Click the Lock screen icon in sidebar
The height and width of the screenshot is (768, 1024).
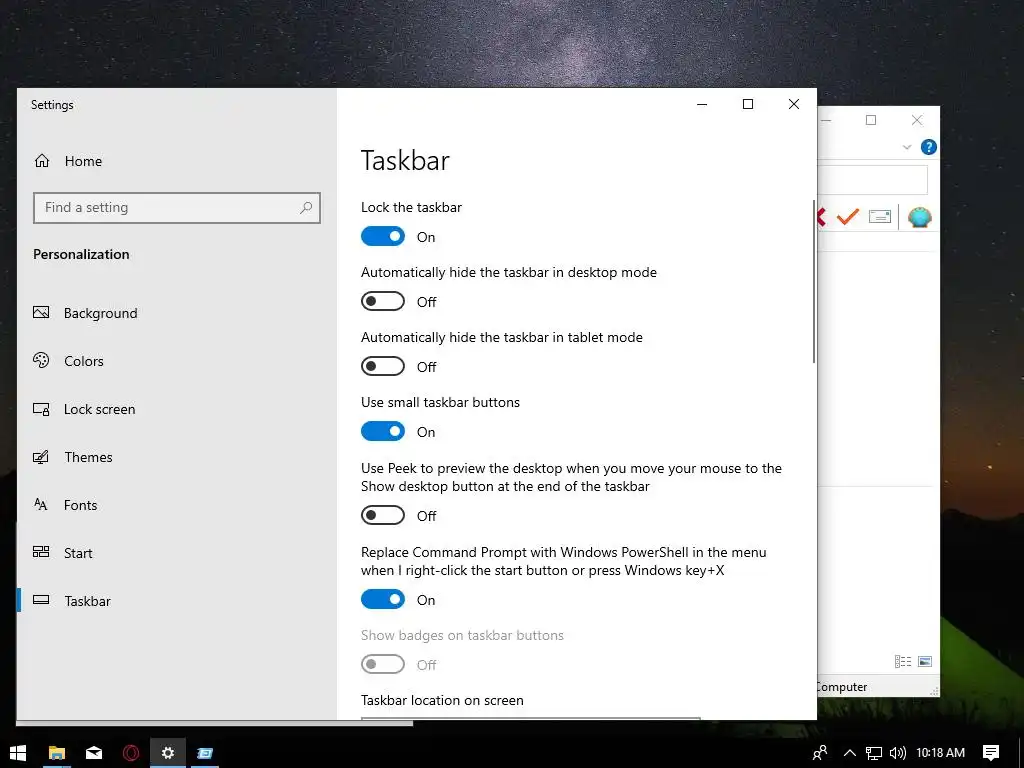point(41,409)
